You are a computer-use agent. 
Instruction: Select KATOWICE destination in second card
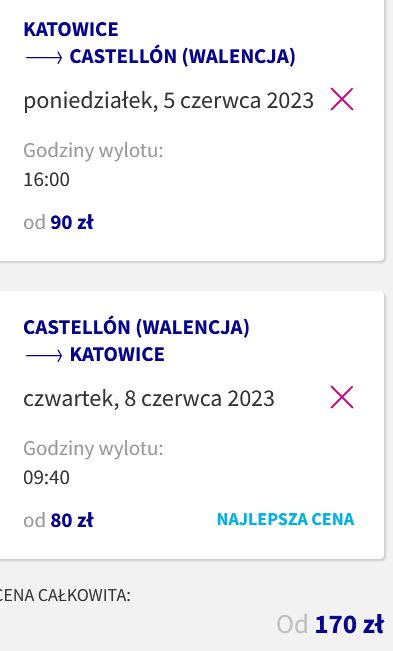(117, 355)
